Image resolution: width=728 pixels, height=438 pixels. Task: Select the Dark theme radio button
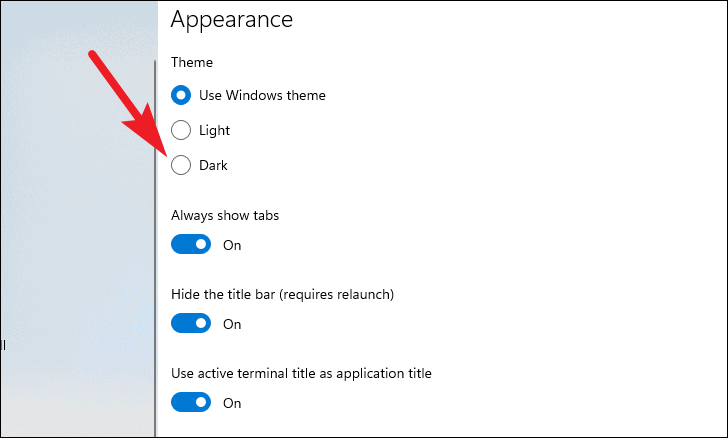(x=181, y=165)
